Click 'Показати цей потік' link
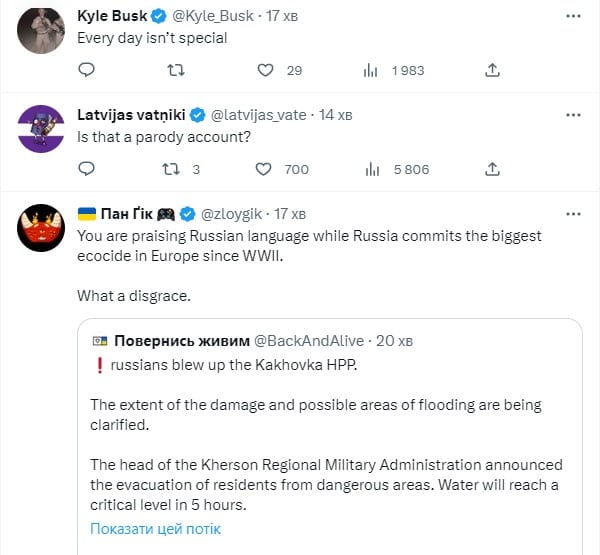Image resolution: width=600 pixels, height=555 pixels. click(155, 529)
